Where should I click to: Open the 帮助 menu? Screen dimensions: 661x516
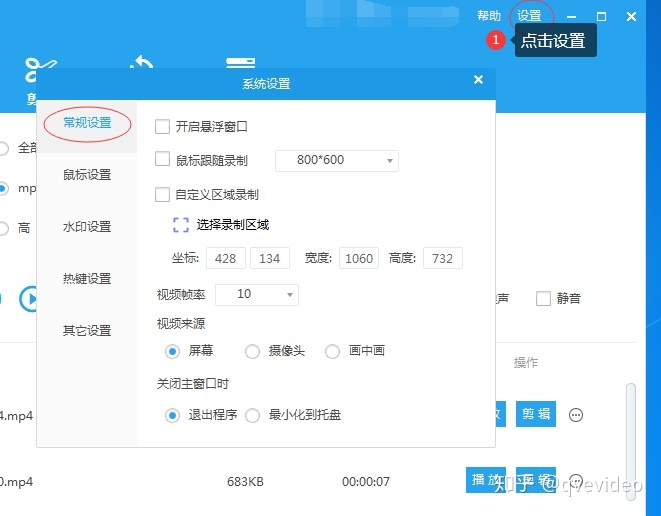click(489, 16)
